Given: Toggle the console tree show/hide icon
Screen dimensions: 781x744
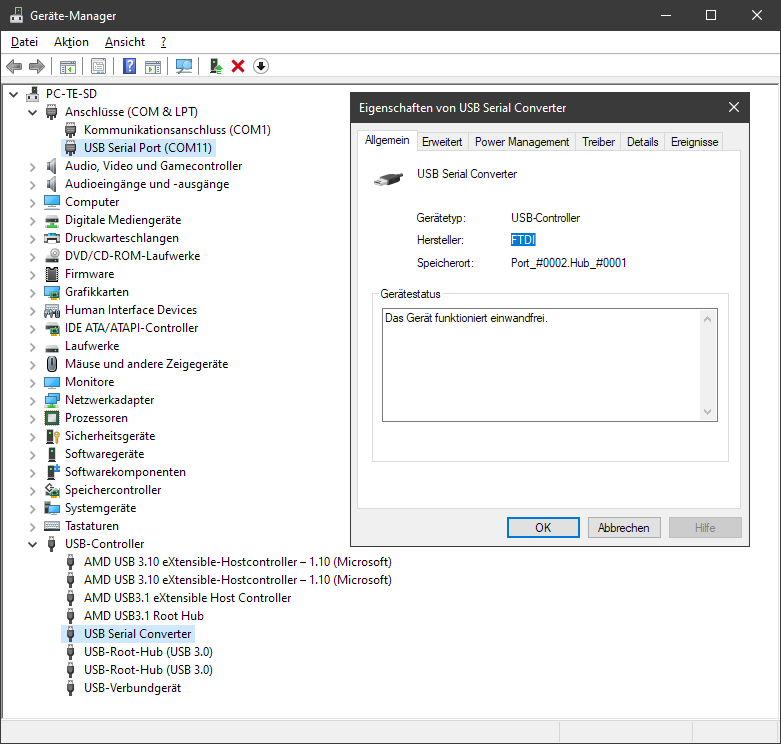Looking at the screenshot, I should click(x=68, y=66).
